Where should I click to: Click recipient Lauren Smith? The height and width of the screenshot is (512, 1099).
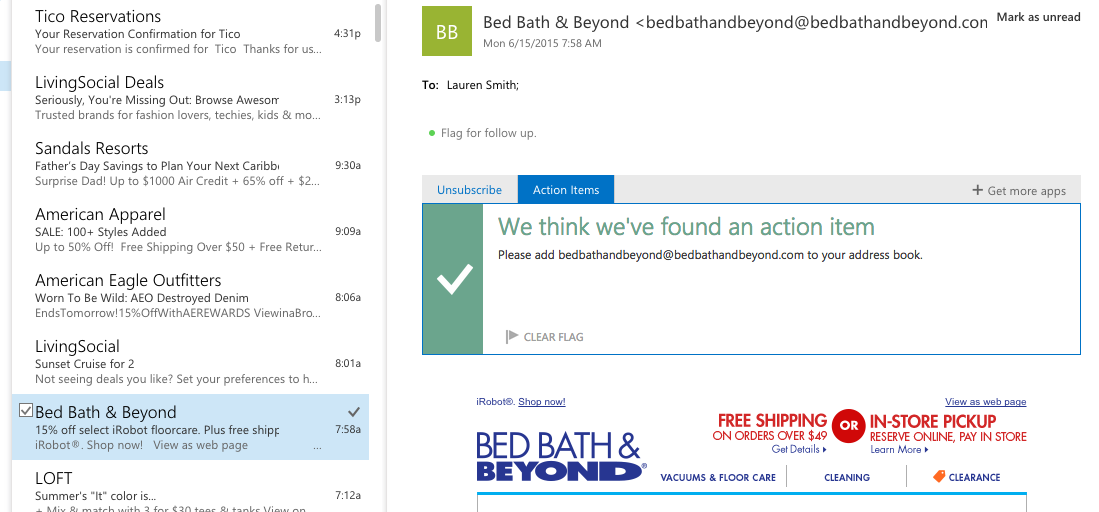click(483, 86)
